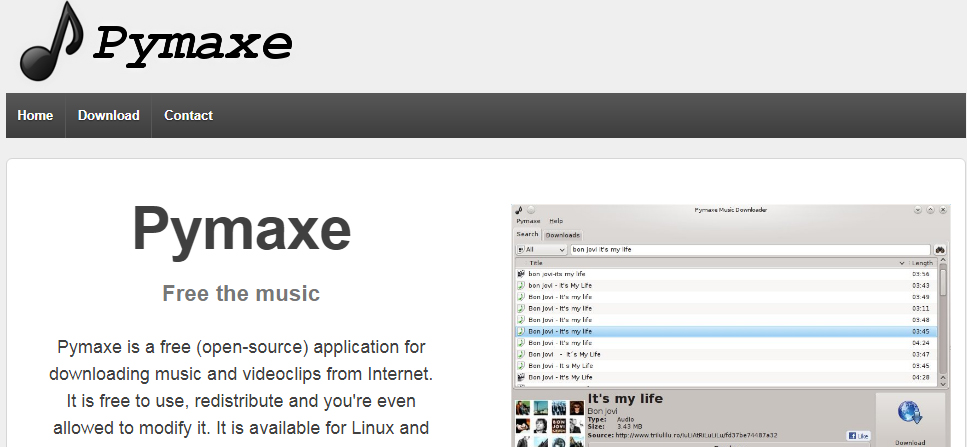967x447 pixels.
Task: Click the audio note icon on the 03:43 row
Action: 521,285
